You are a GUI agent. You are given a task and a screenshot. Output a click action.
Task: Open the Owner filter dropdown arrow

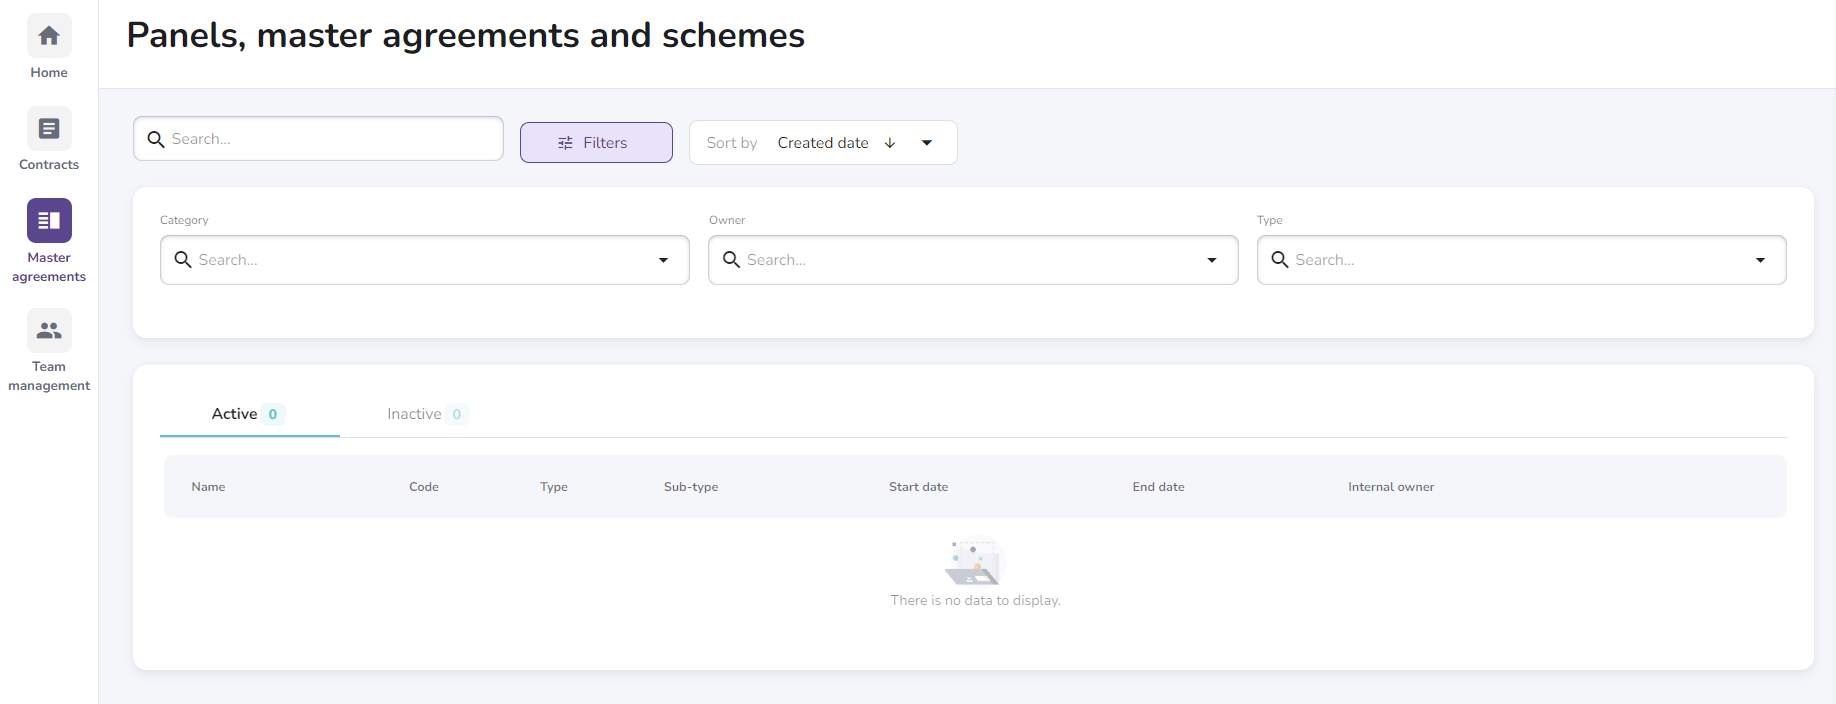(1211, 260)
